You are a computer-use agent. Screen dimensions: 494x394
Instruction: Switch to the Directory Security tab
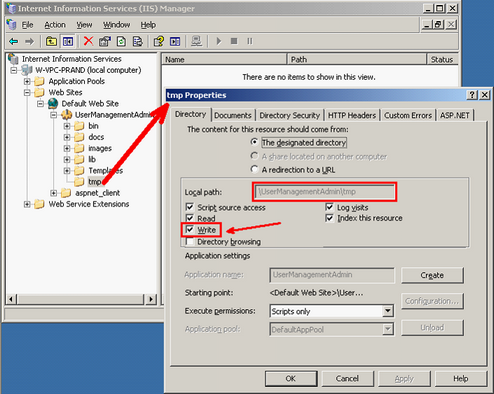(290, 115)
